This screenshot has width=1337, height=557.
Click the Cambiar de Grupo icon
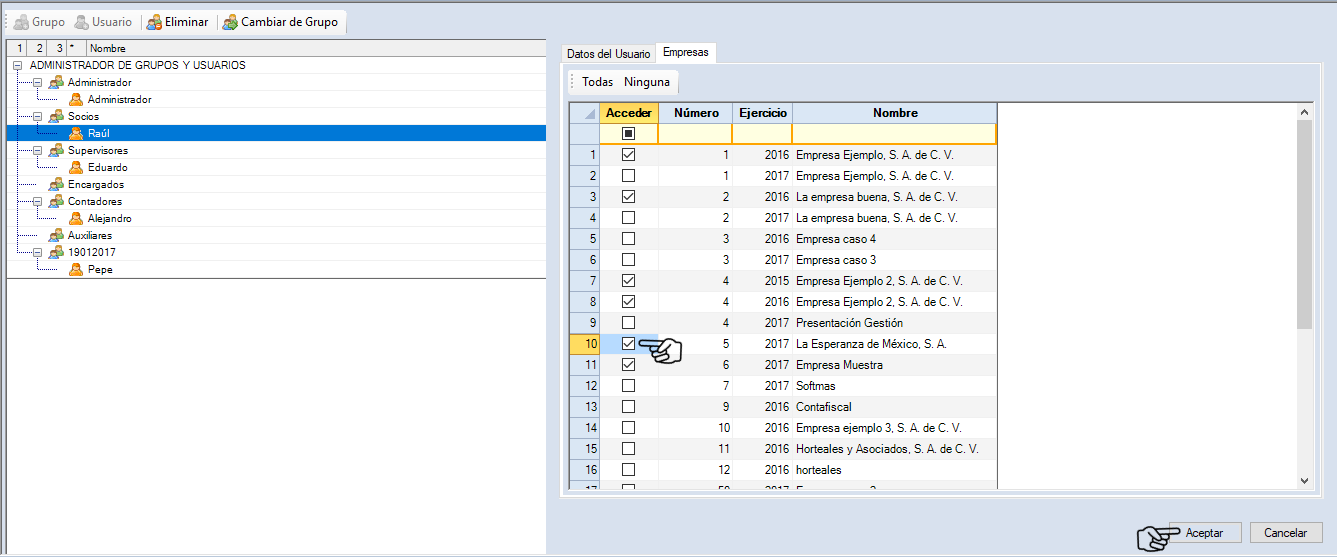[x=231, y=21]
